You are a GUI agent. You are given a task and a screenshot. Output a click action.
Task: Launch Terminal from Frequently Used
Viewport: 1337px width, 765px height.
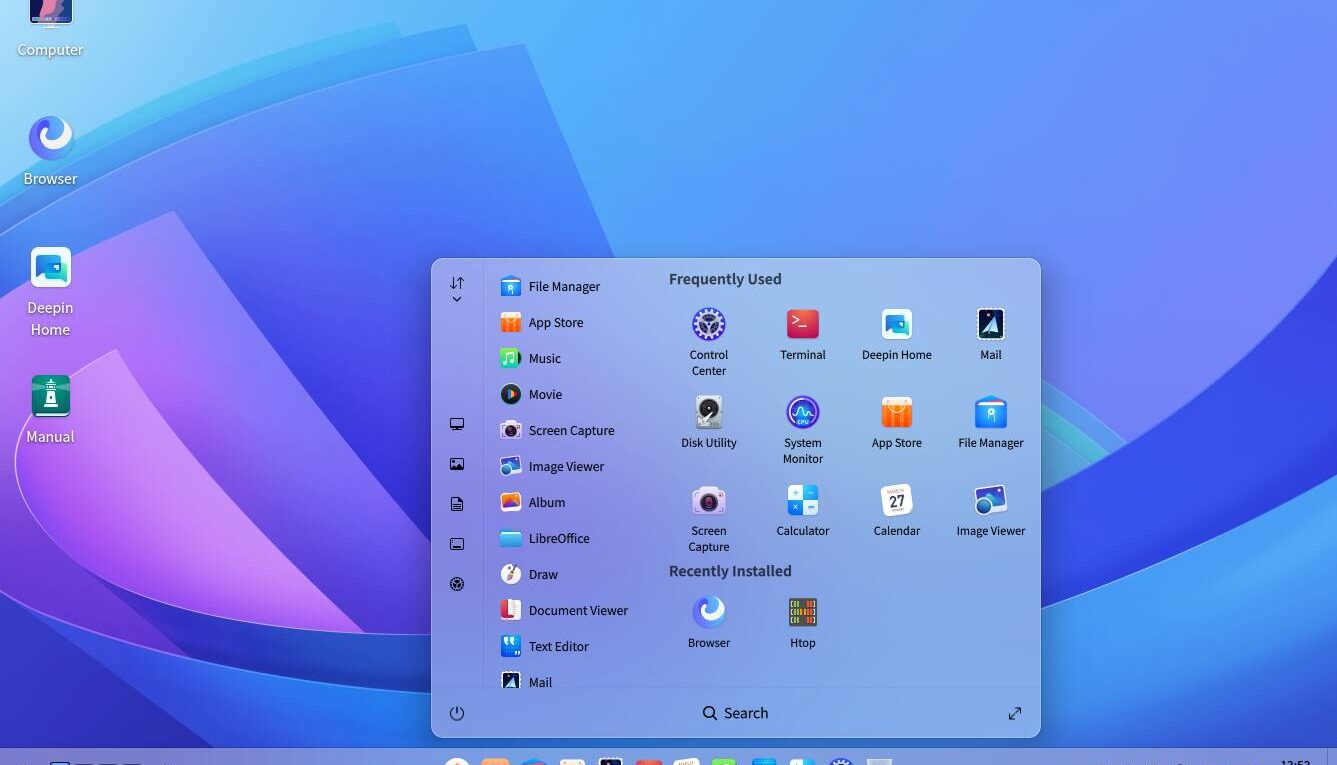click(803, 333)
